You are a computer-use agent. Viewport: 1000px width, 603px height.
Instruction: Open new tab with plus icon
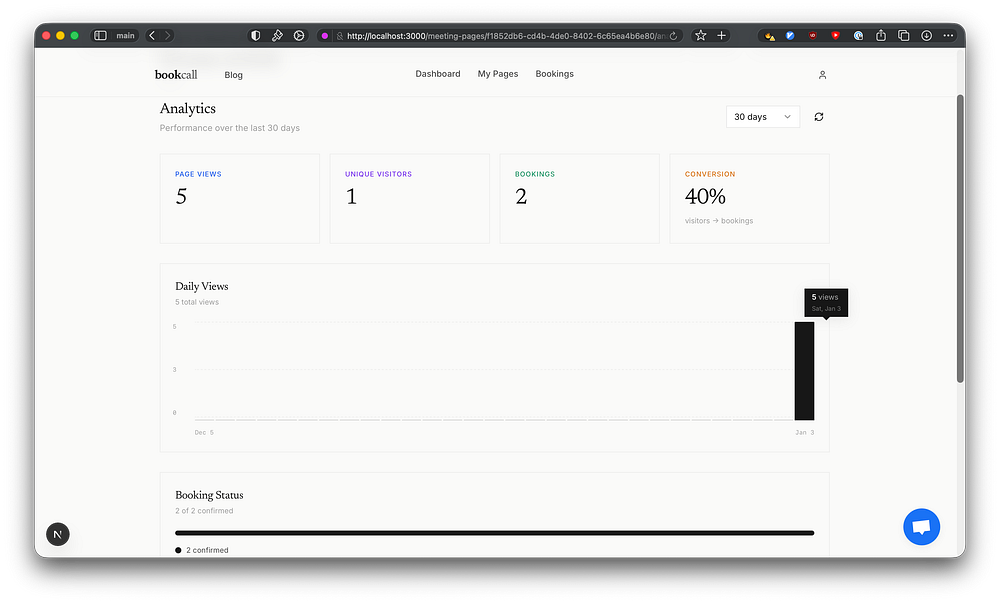[x=721, y=36]
